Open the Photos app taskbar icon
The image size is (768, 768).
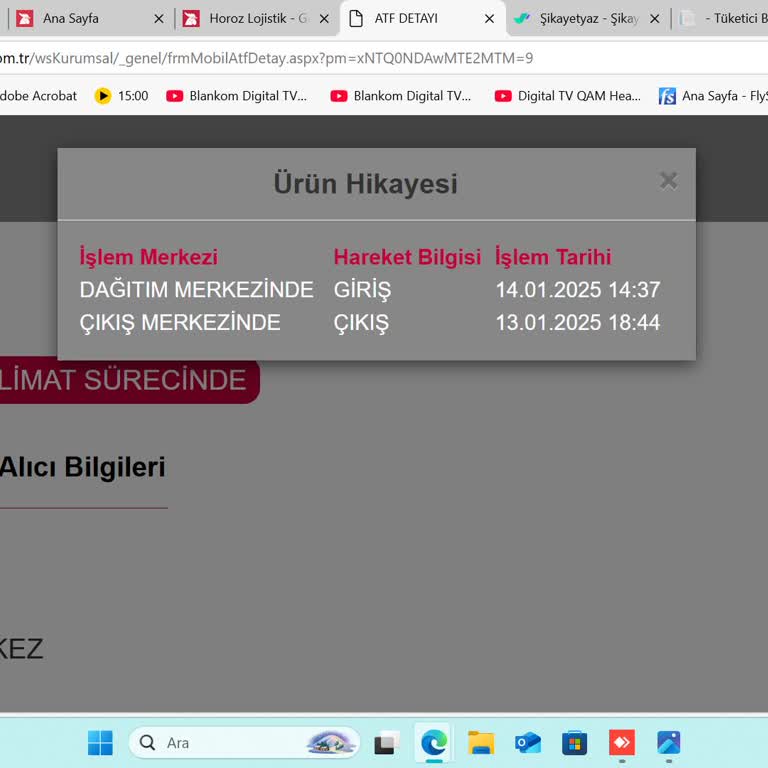[669, 743]
